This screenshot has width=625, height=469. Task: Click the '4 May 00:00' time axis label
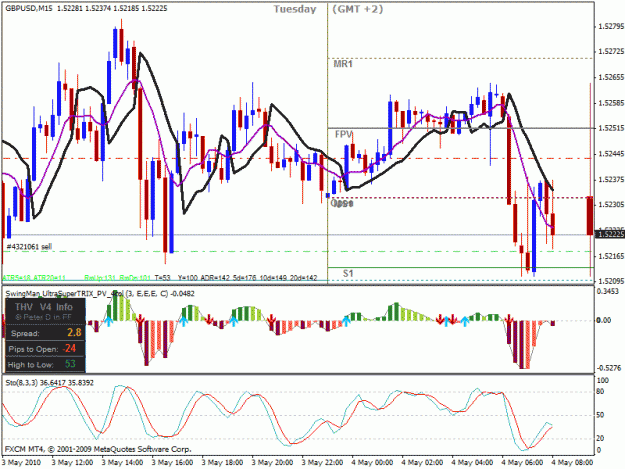click(372, 463)
